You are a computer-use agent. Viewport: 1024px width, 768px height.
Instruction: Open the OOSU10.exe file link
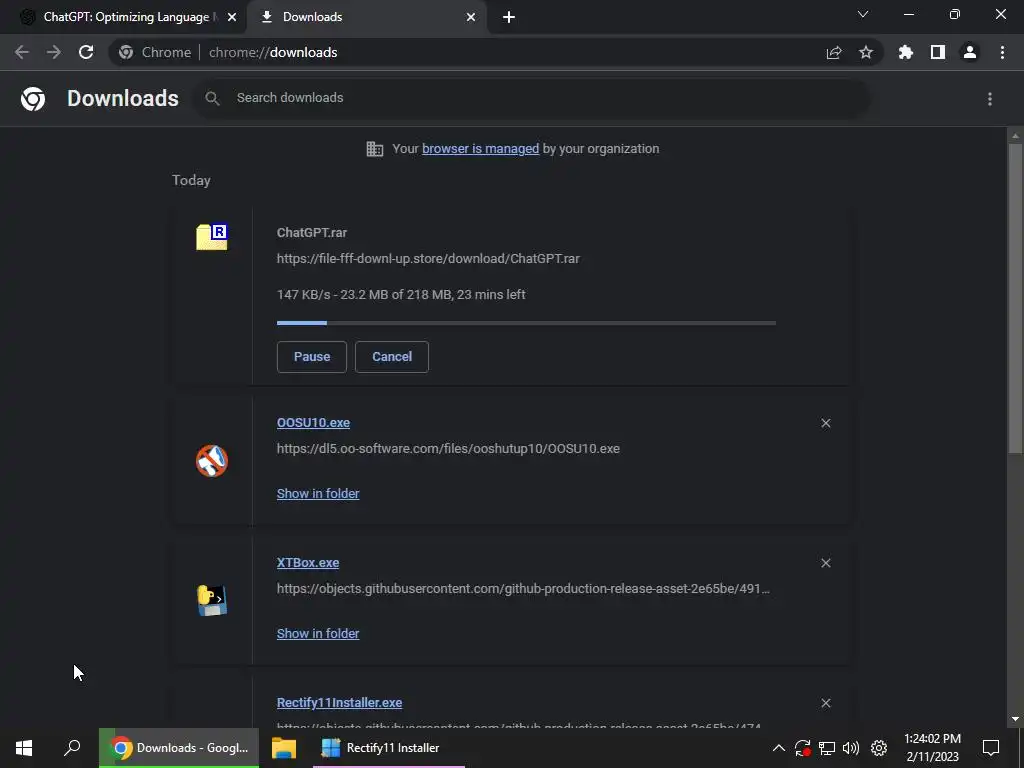coord(313,423)
